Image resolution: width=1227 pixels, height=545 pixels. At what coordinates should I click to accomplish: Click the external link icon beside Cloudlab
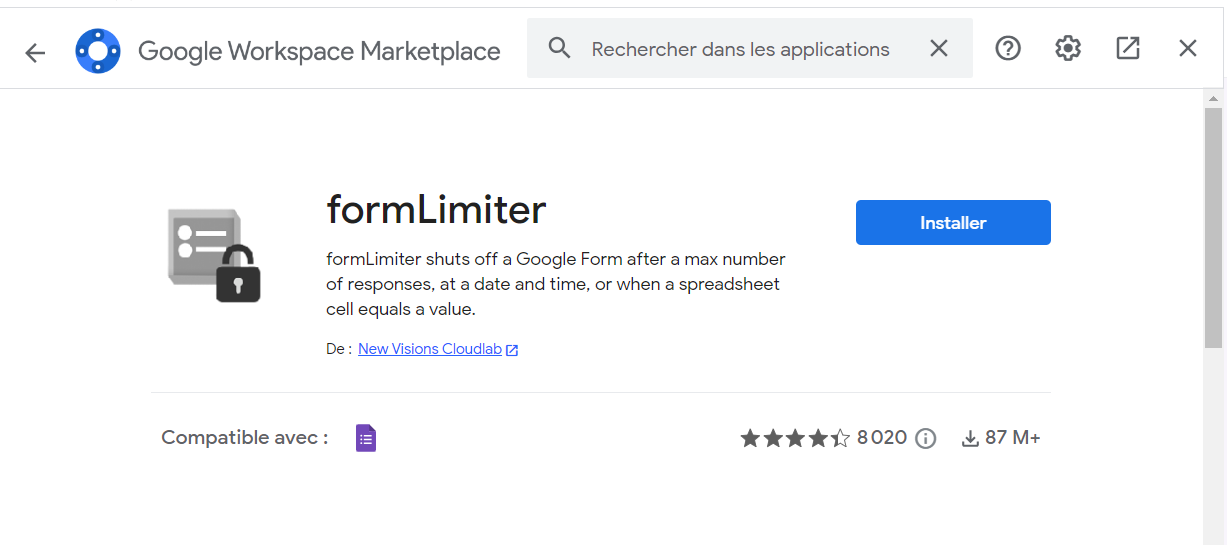512,350
